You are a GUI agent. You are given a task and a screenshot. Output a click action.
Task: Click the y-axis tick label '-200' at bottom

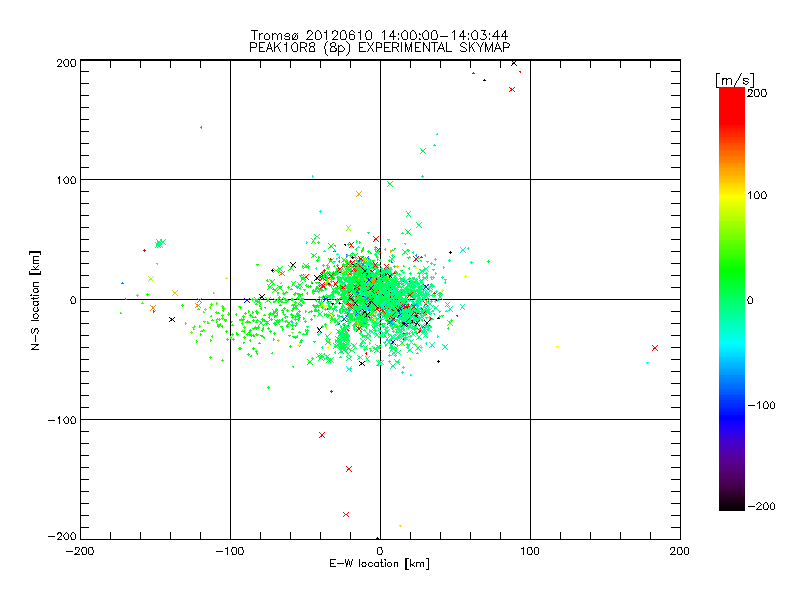coord(62,536)
